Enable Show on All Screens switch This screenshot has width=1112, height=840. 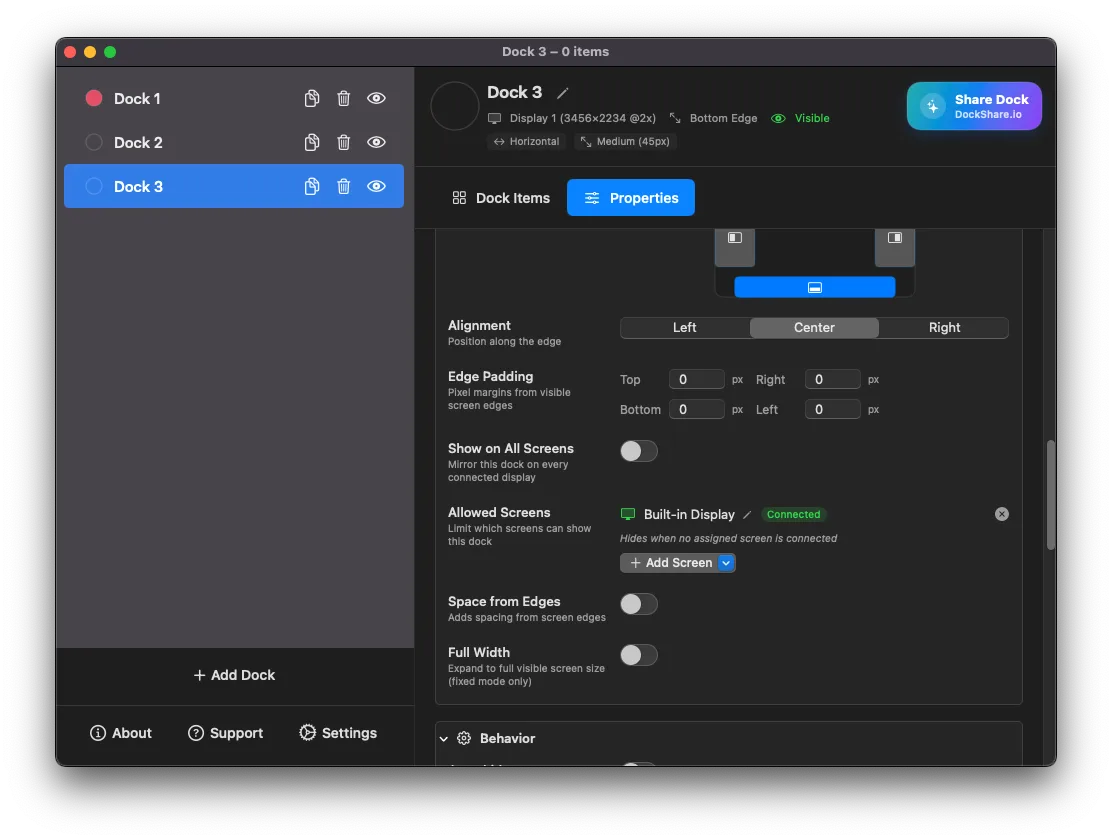coord(639,451)
